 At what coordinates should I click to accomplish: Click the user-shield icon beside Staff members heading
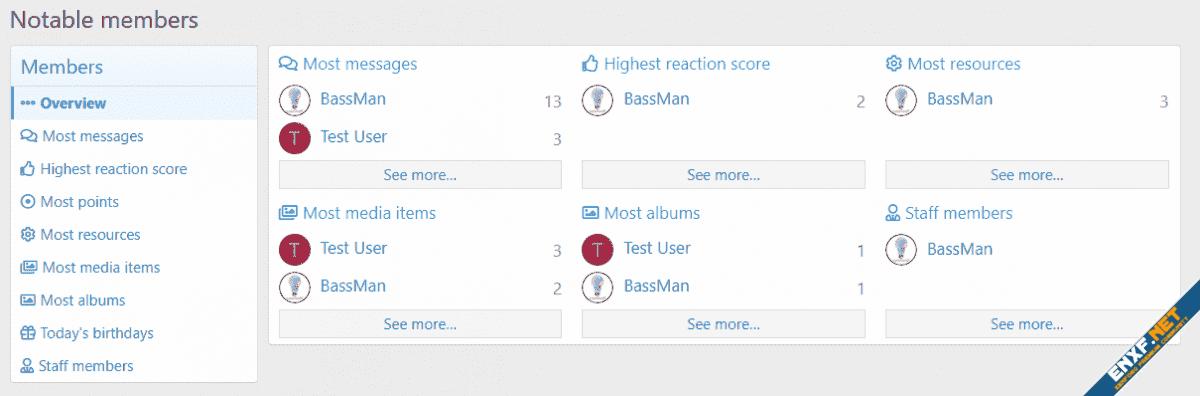coord(893,213)
